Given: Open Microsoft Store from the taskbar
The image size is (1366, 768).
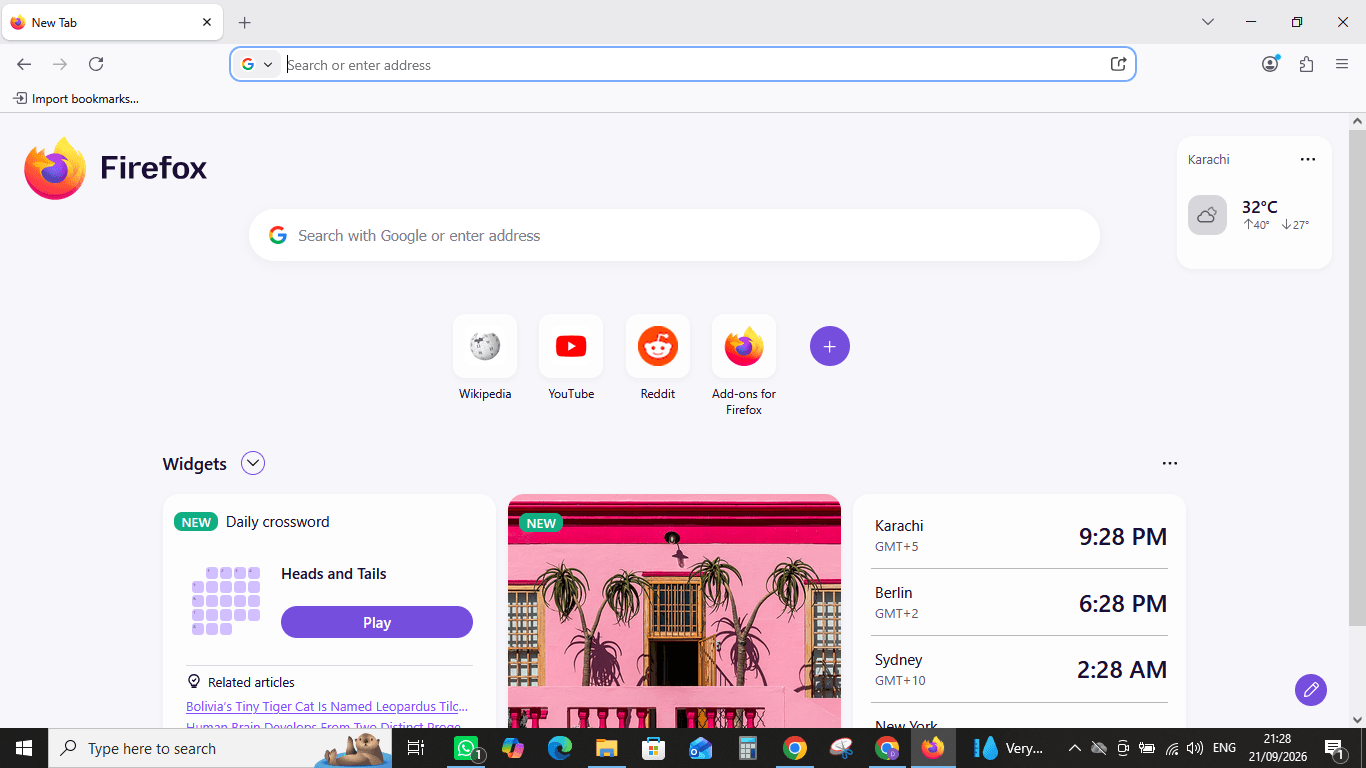Looking at the screenshot, I should point(654,748).
